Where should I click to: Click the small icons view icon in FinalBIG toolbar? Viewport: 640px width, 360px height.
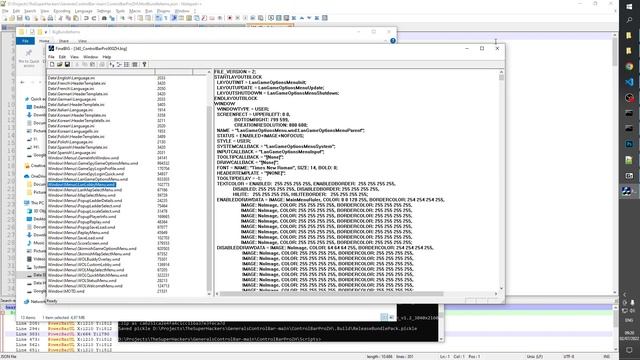click(x=119, y=64)
